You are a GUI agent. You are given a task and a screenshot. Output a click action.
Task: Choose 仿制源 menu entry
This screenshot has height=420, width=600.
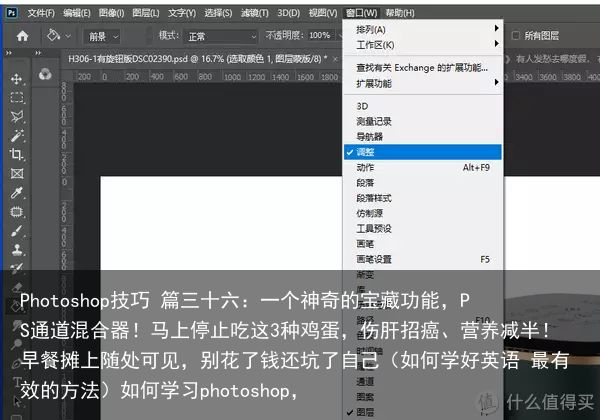[x=422, y=213]
